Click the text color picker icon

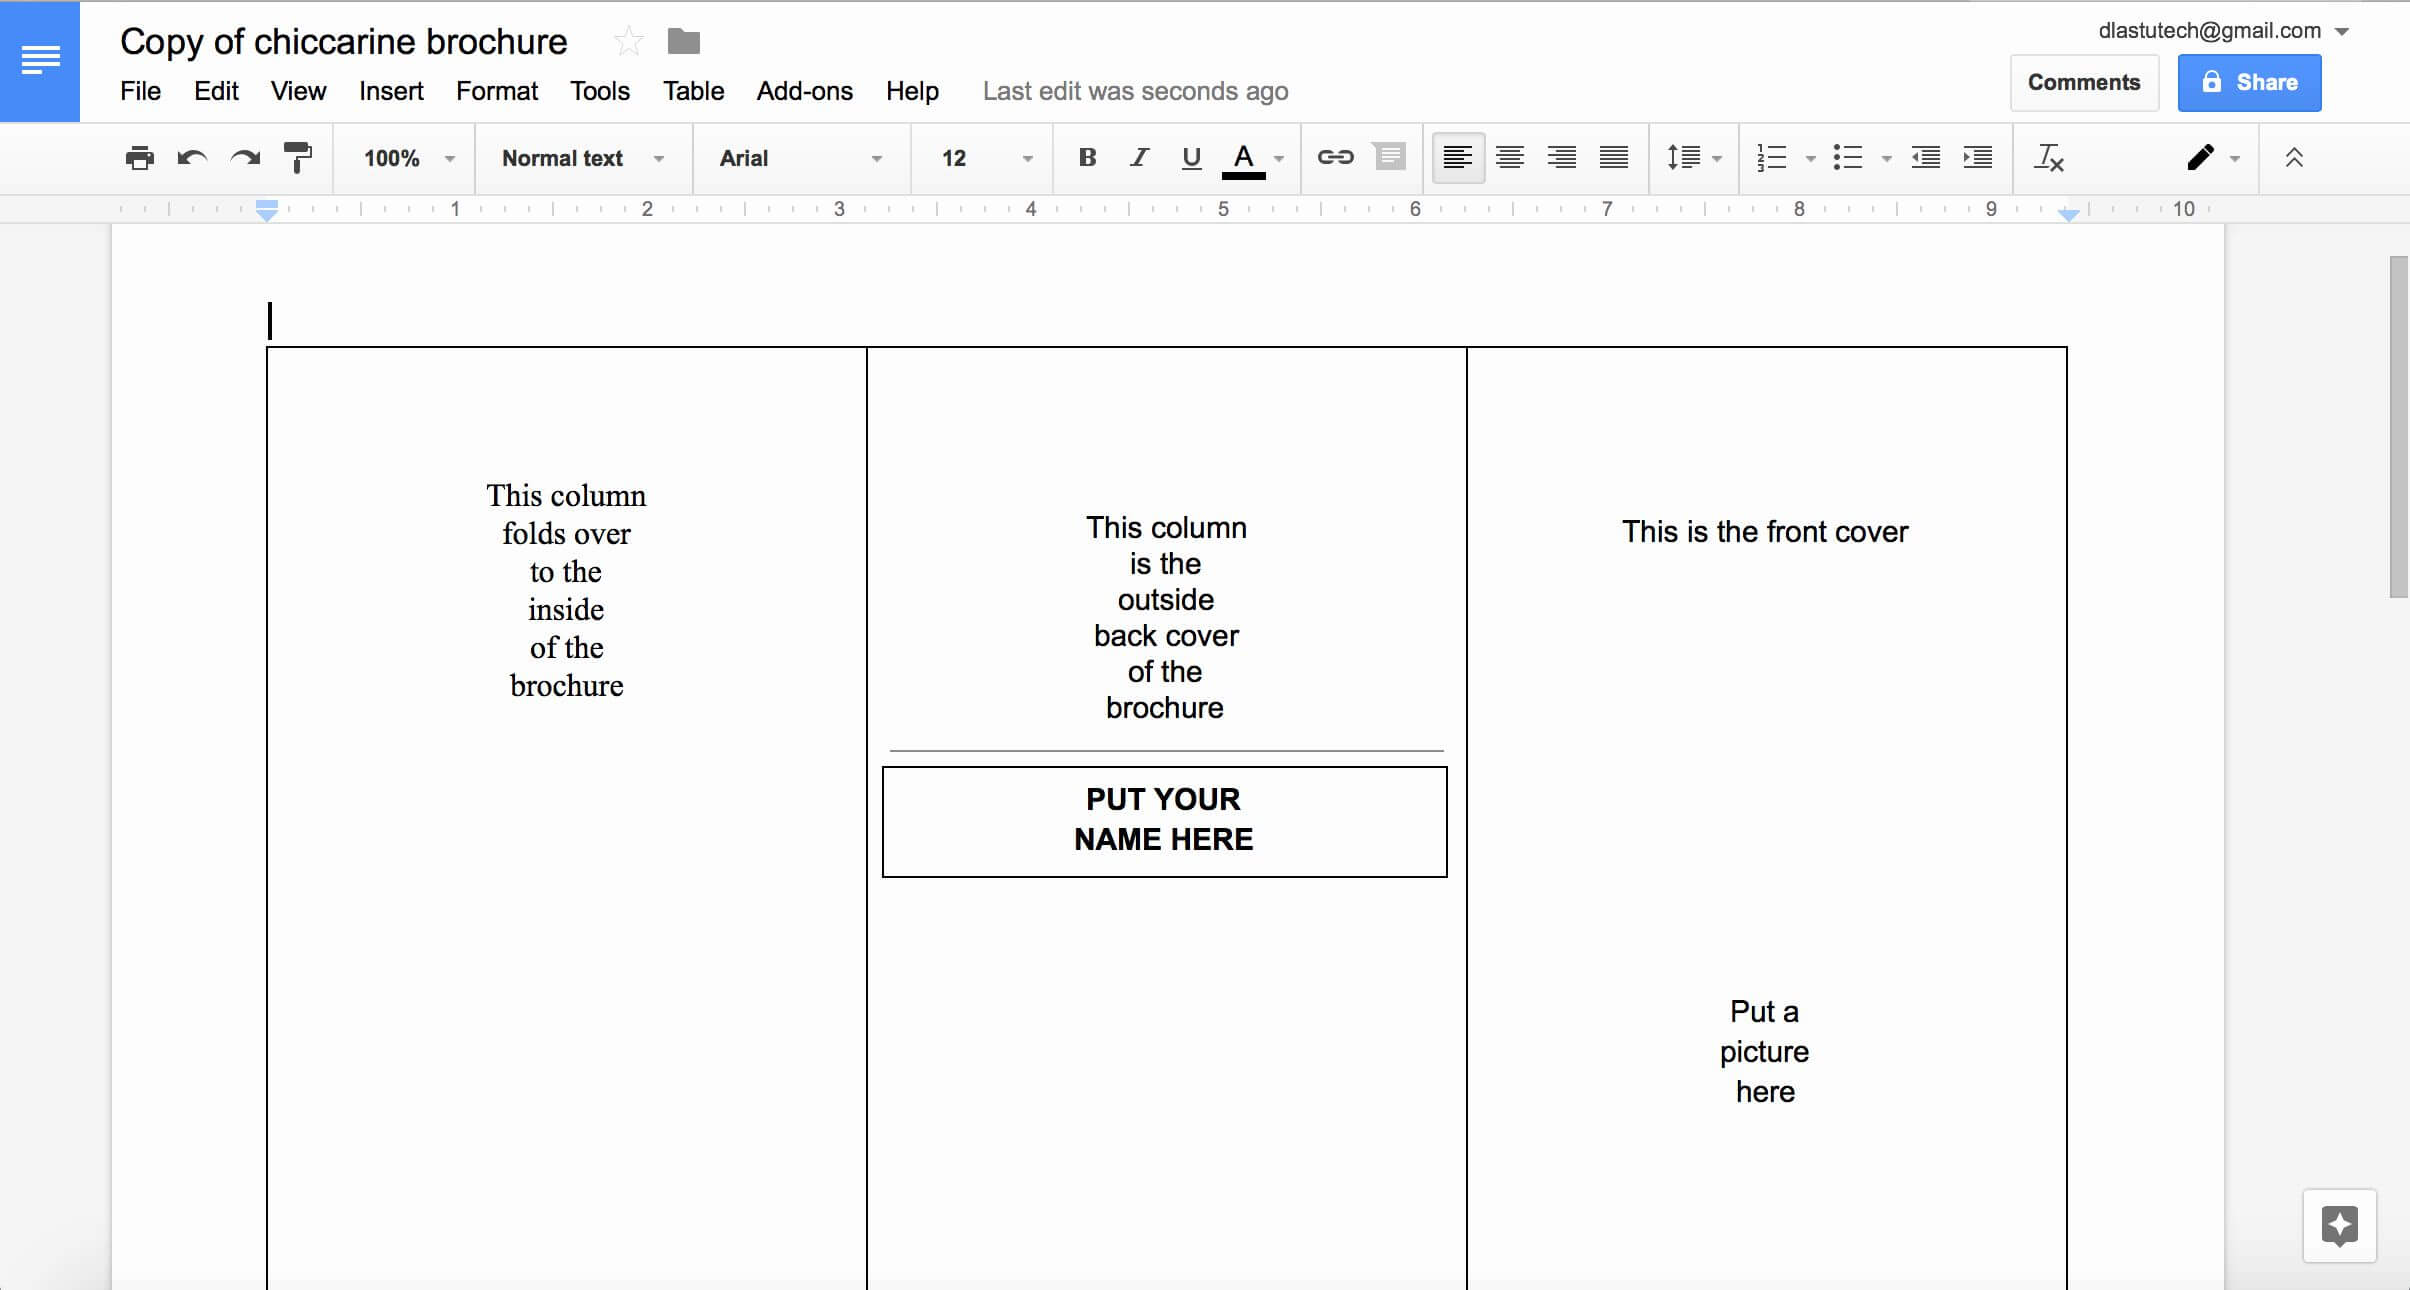click(1243, 158)
